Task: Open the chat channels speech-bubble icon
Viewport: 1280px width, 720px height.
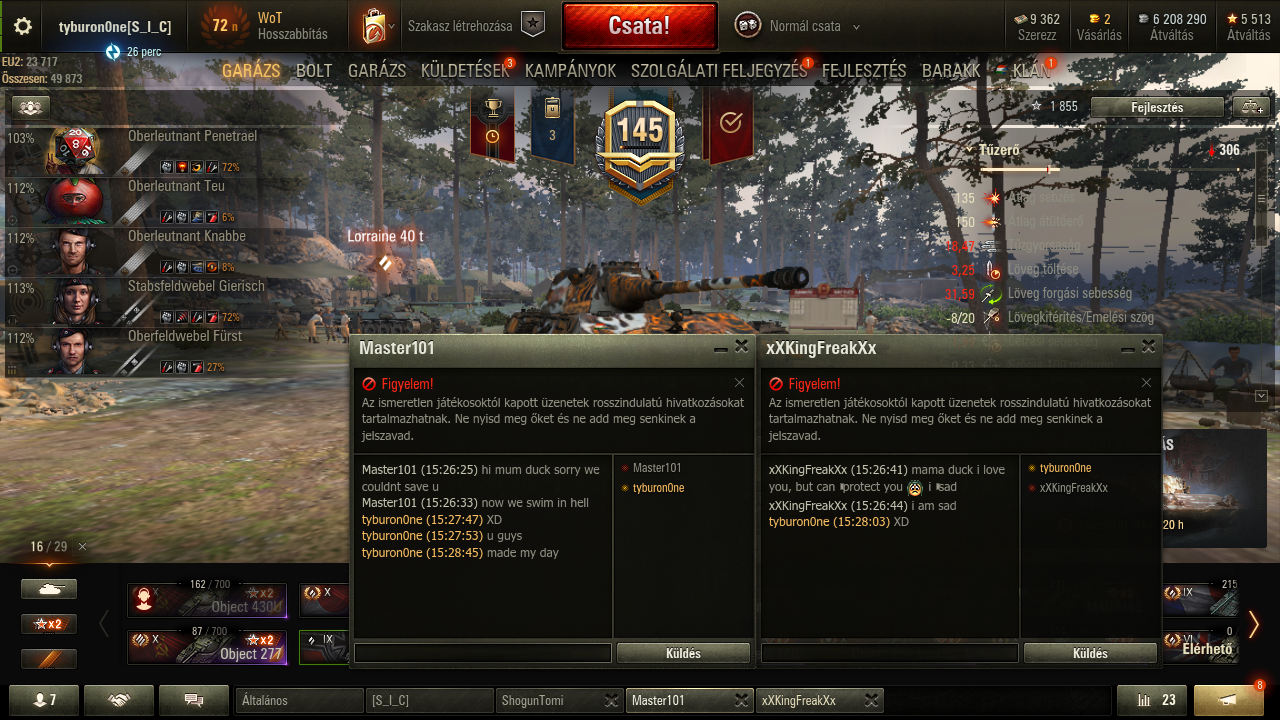Action: pos(194,700)
